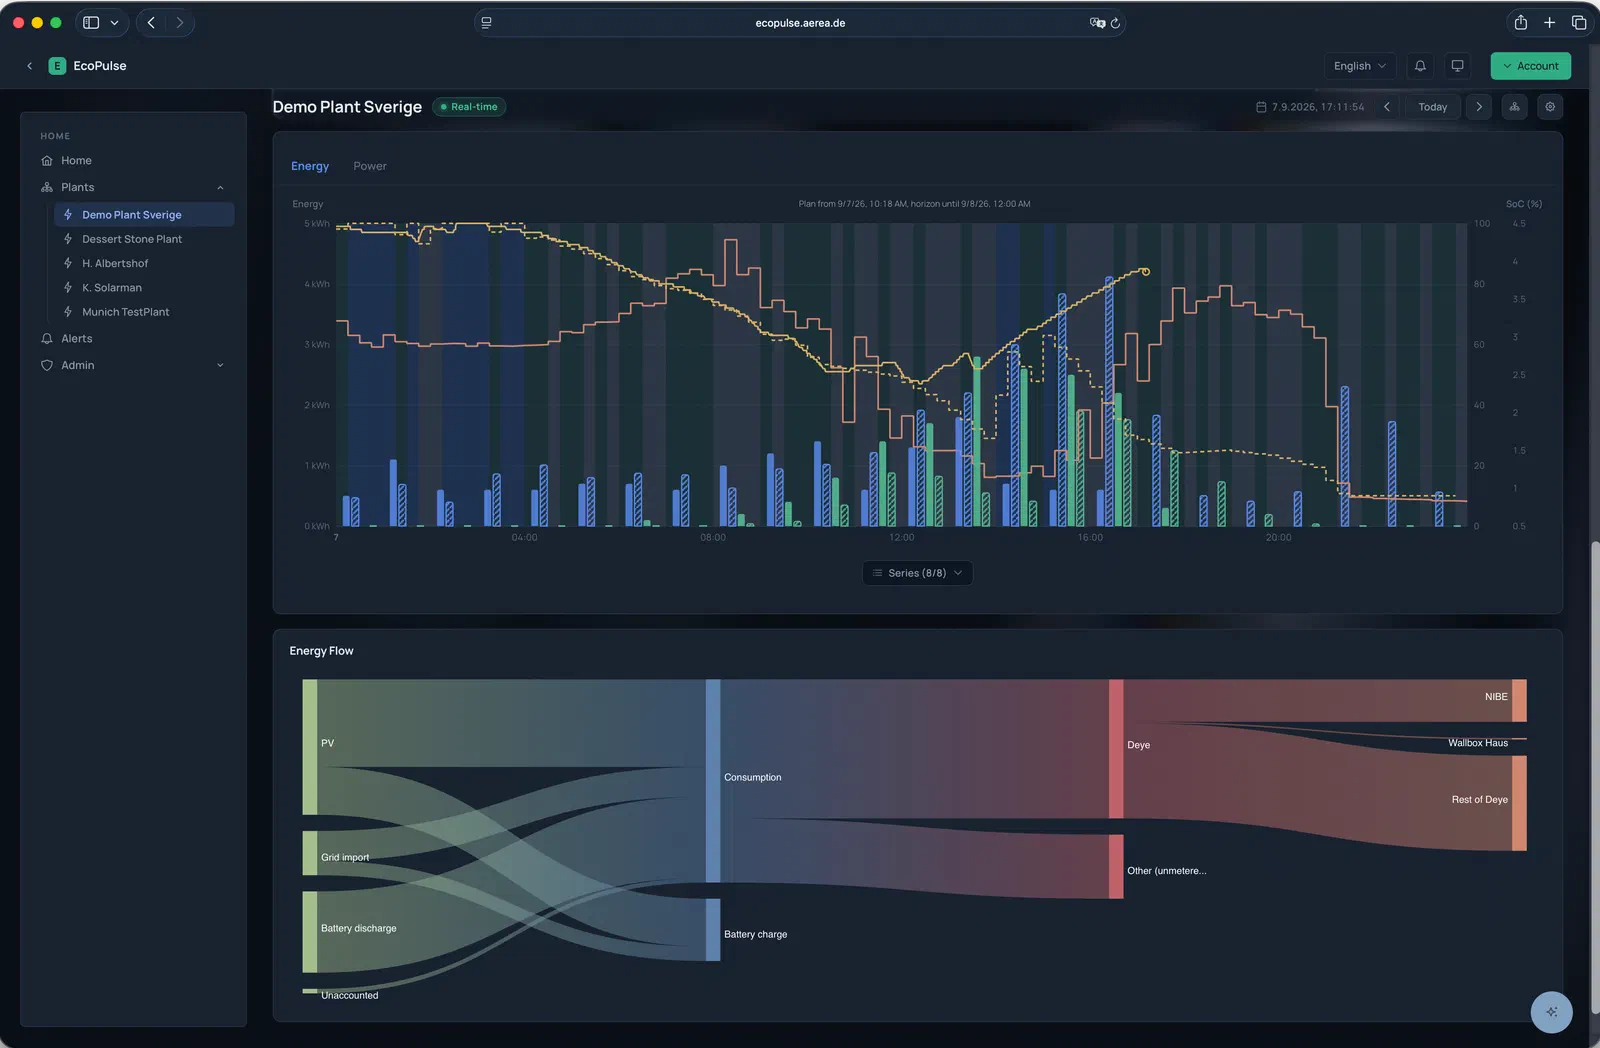Click the ecopulse.aerea.de address bar
Image resolution: width=1600 pixels, height=1048 pixels.
800,23
